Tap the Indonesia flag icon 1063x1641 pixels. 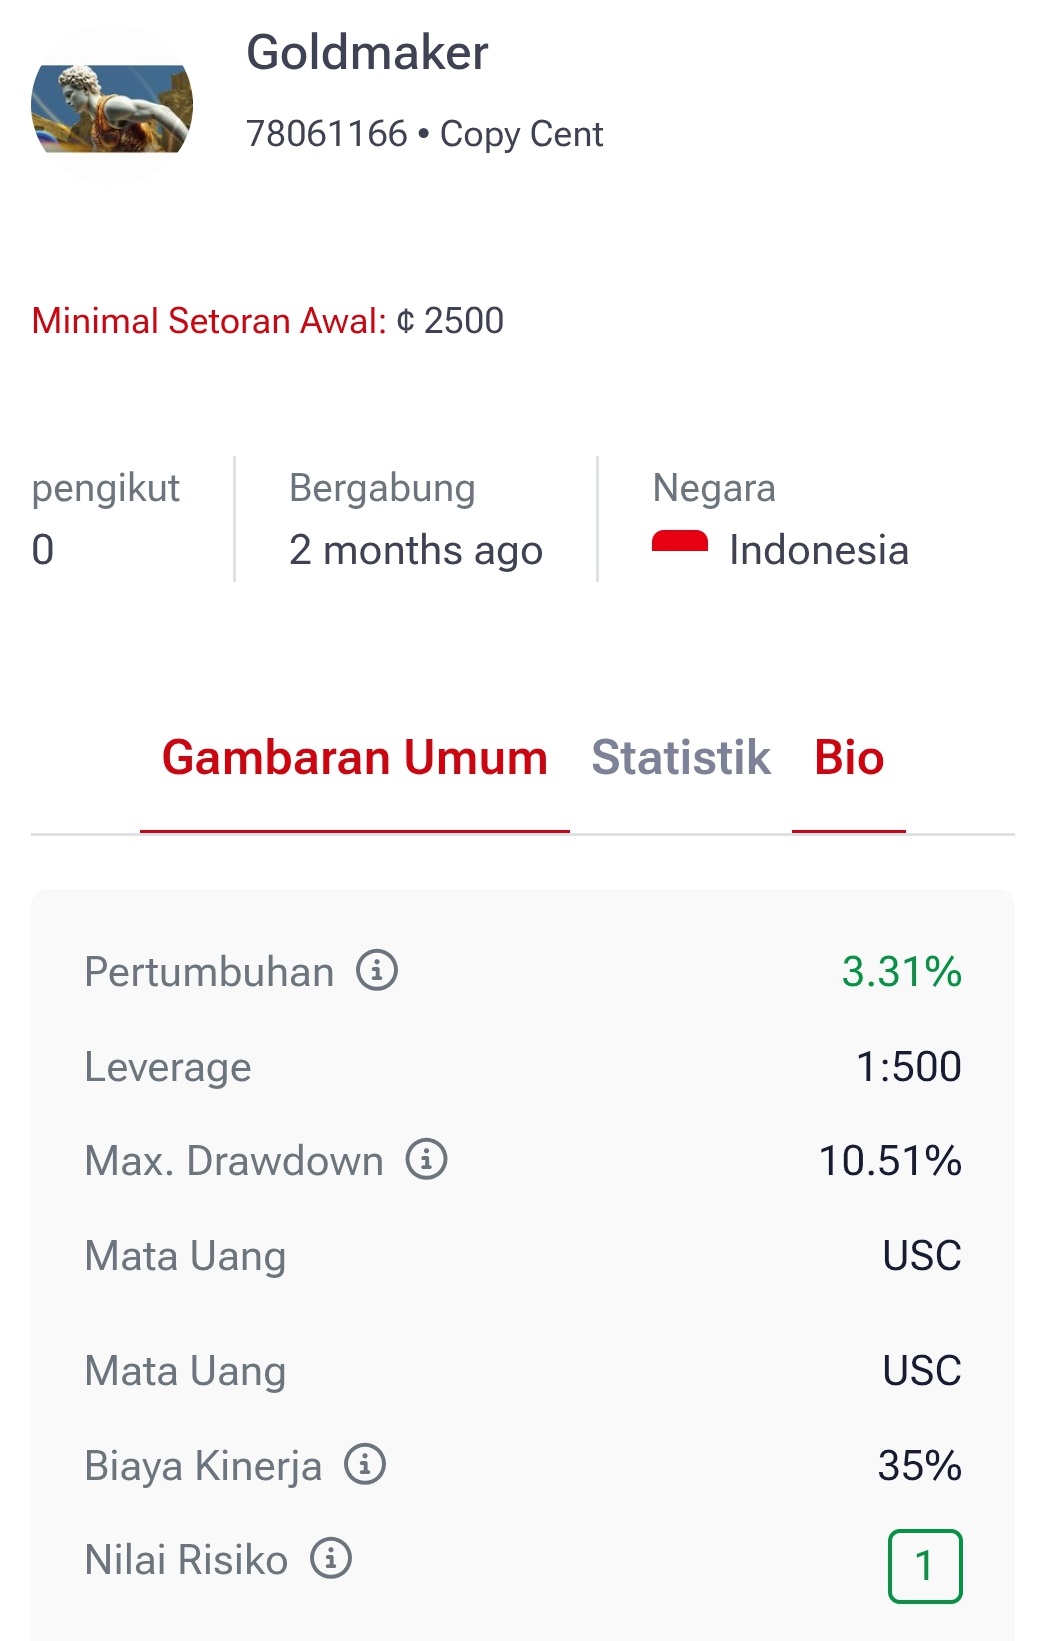[680, 543]
